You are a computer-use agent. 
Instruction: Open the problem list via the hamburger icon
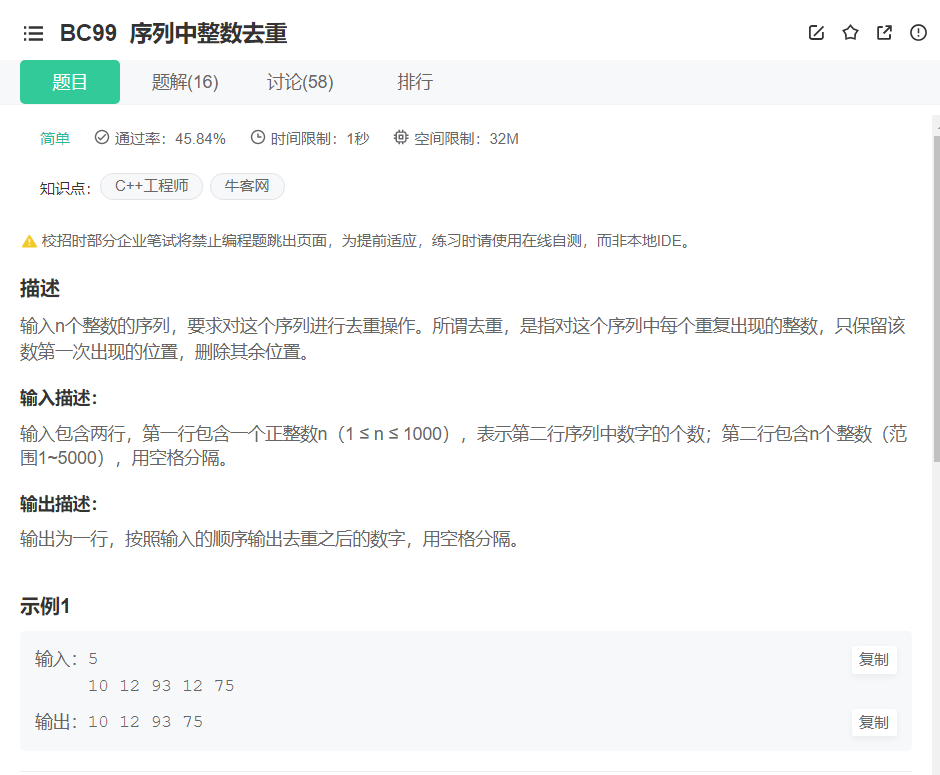click(33, 32)
